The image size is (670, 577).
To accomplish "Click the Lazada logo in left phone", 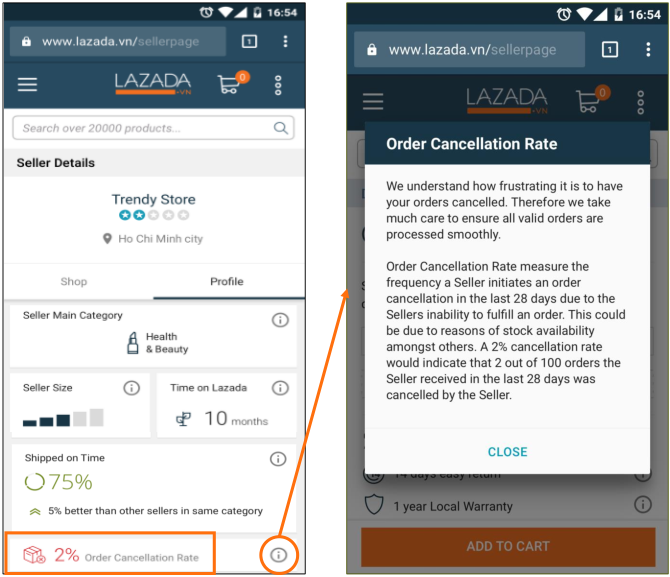I will 153,83.
